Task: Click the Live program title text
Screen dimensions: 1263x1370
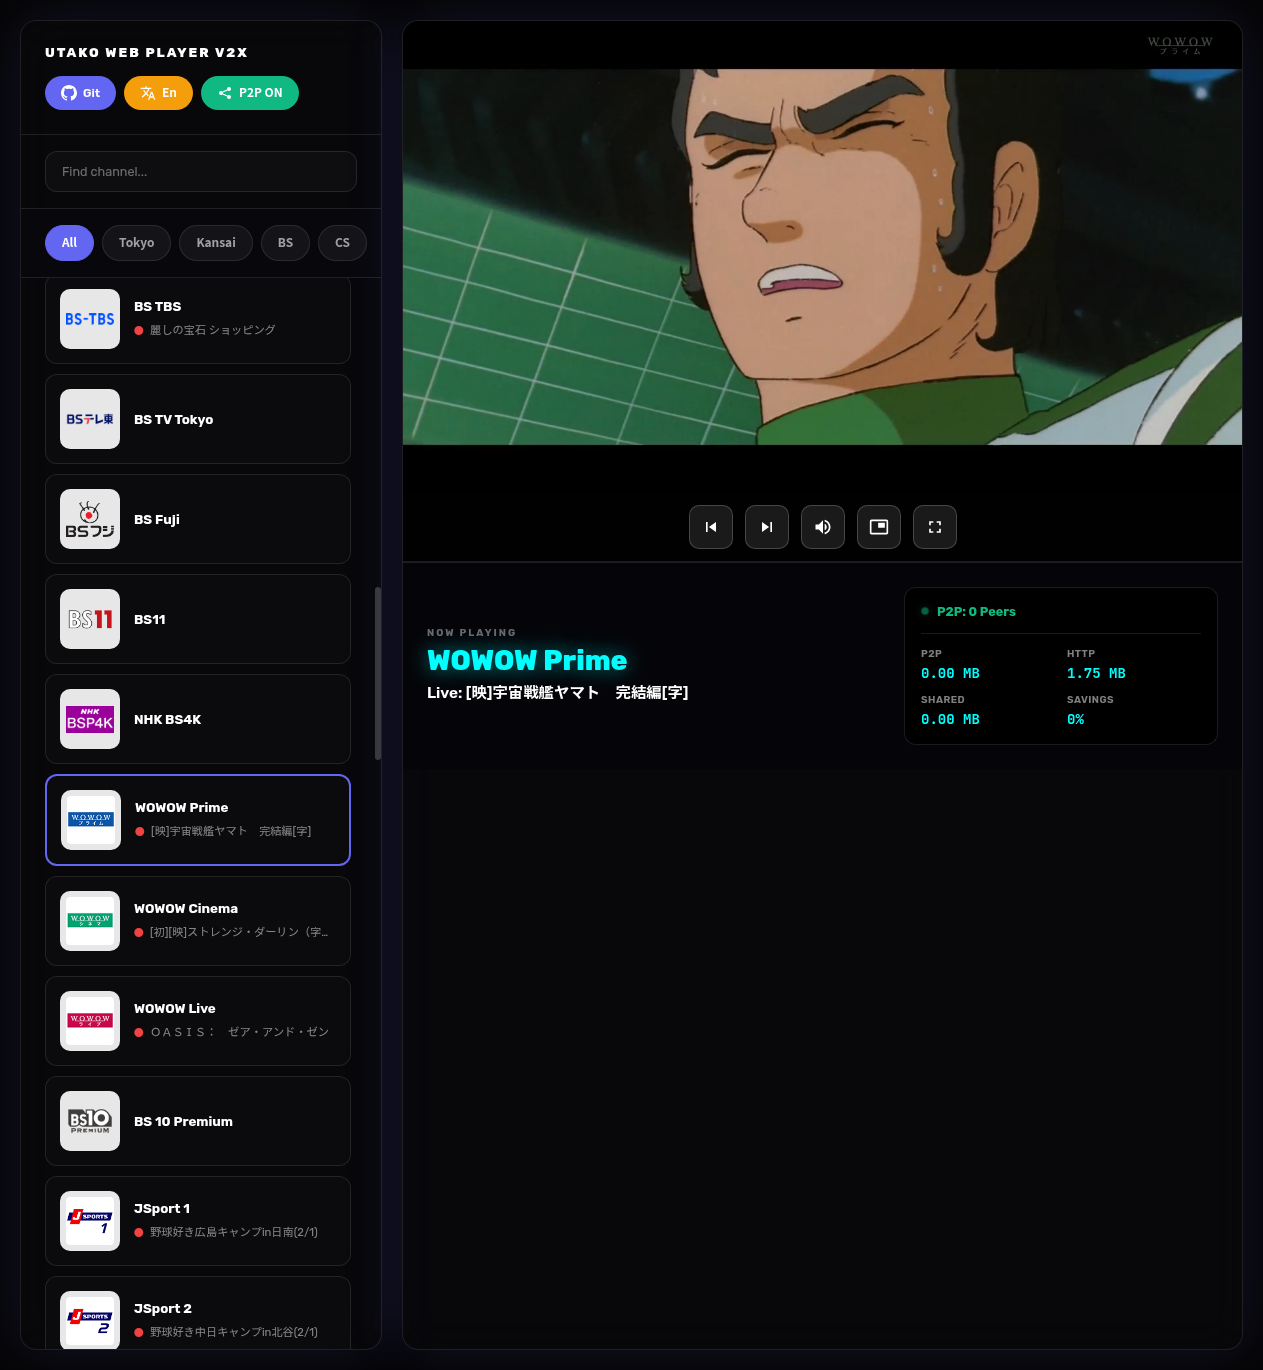Action: (x=557, y=693)
